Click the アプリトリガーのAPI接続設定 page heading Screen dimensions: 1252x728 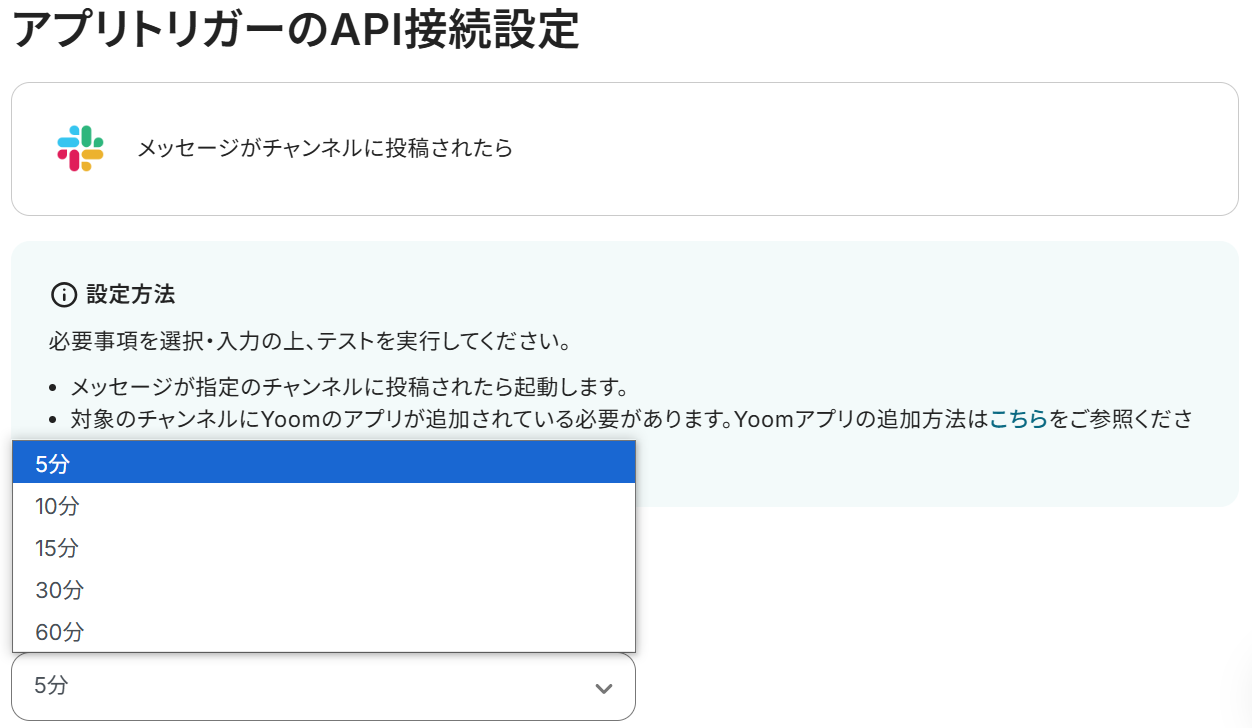coord(295,30)
